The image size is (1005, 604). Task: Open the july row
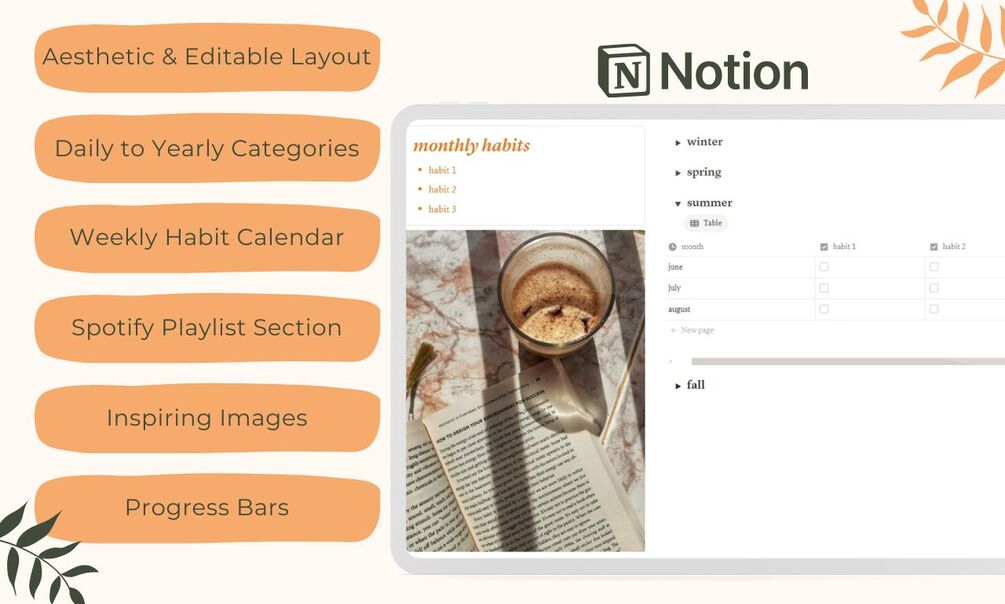point(740,288)
